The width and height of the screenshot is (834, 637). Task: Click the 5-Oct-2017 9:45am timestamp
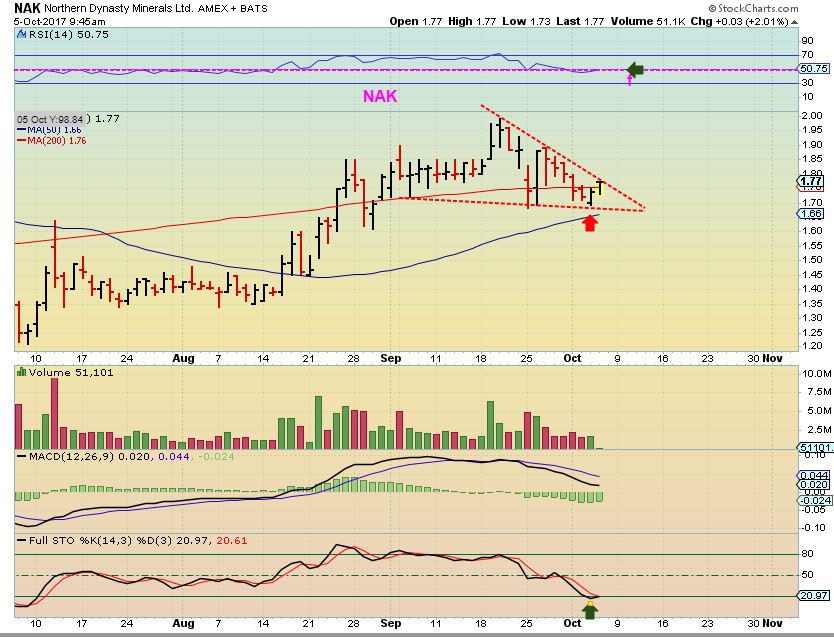tap(60, 22)
